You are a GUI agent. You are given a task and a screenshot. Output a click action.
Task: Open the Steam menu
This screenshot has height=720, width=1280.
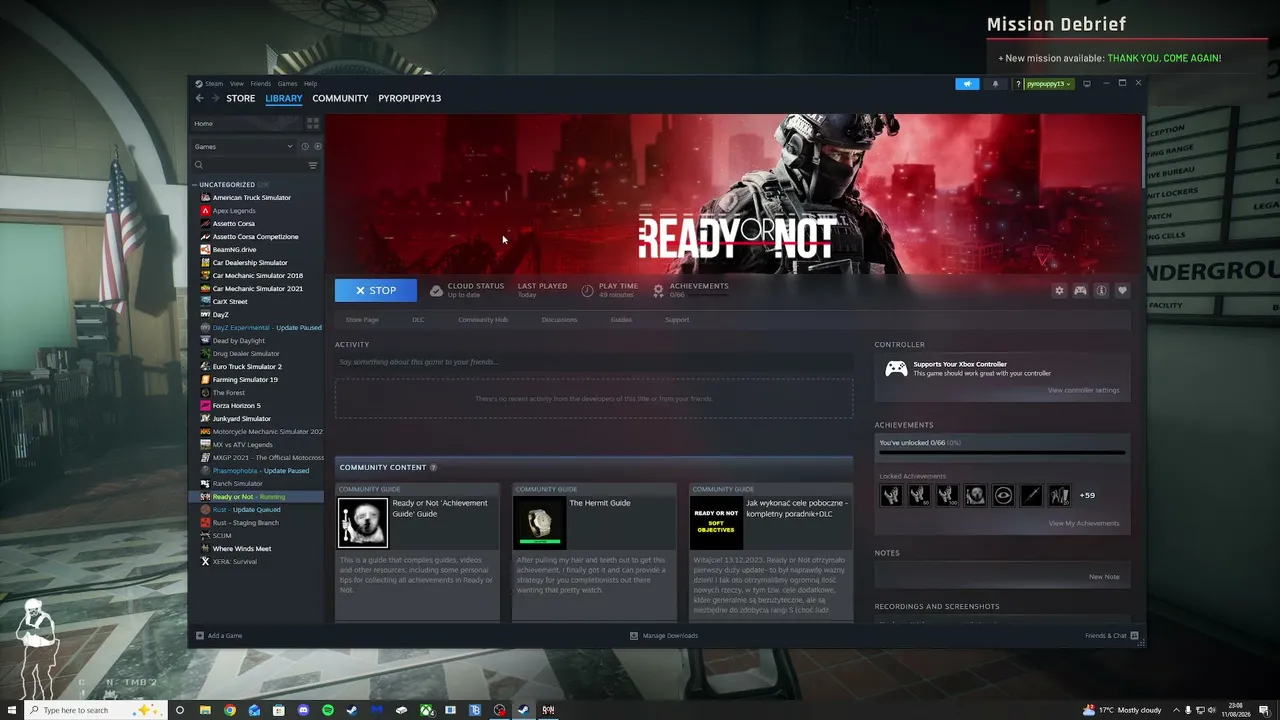214,84
